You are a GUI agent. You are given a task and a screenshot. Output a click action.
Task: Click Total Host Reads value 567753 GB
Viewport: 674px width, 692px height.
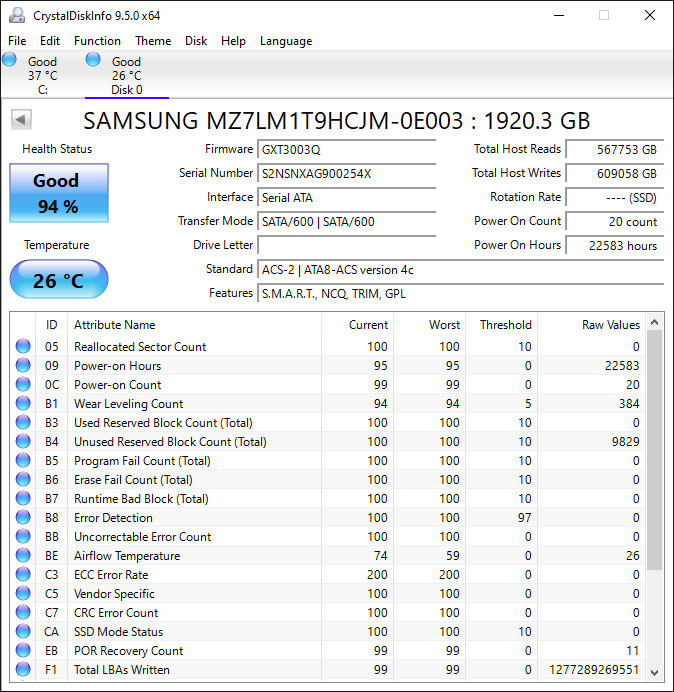point(615,150)
